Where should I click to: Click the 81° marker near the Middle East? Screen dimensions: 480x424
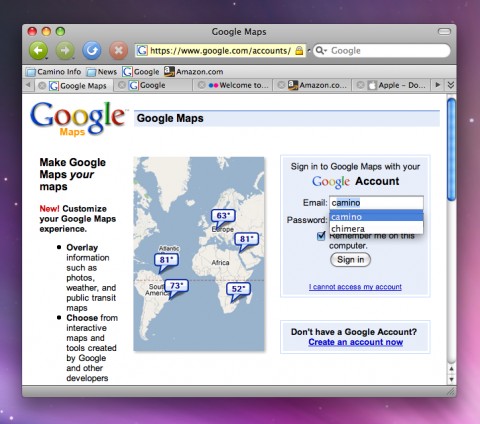point(246,241)
